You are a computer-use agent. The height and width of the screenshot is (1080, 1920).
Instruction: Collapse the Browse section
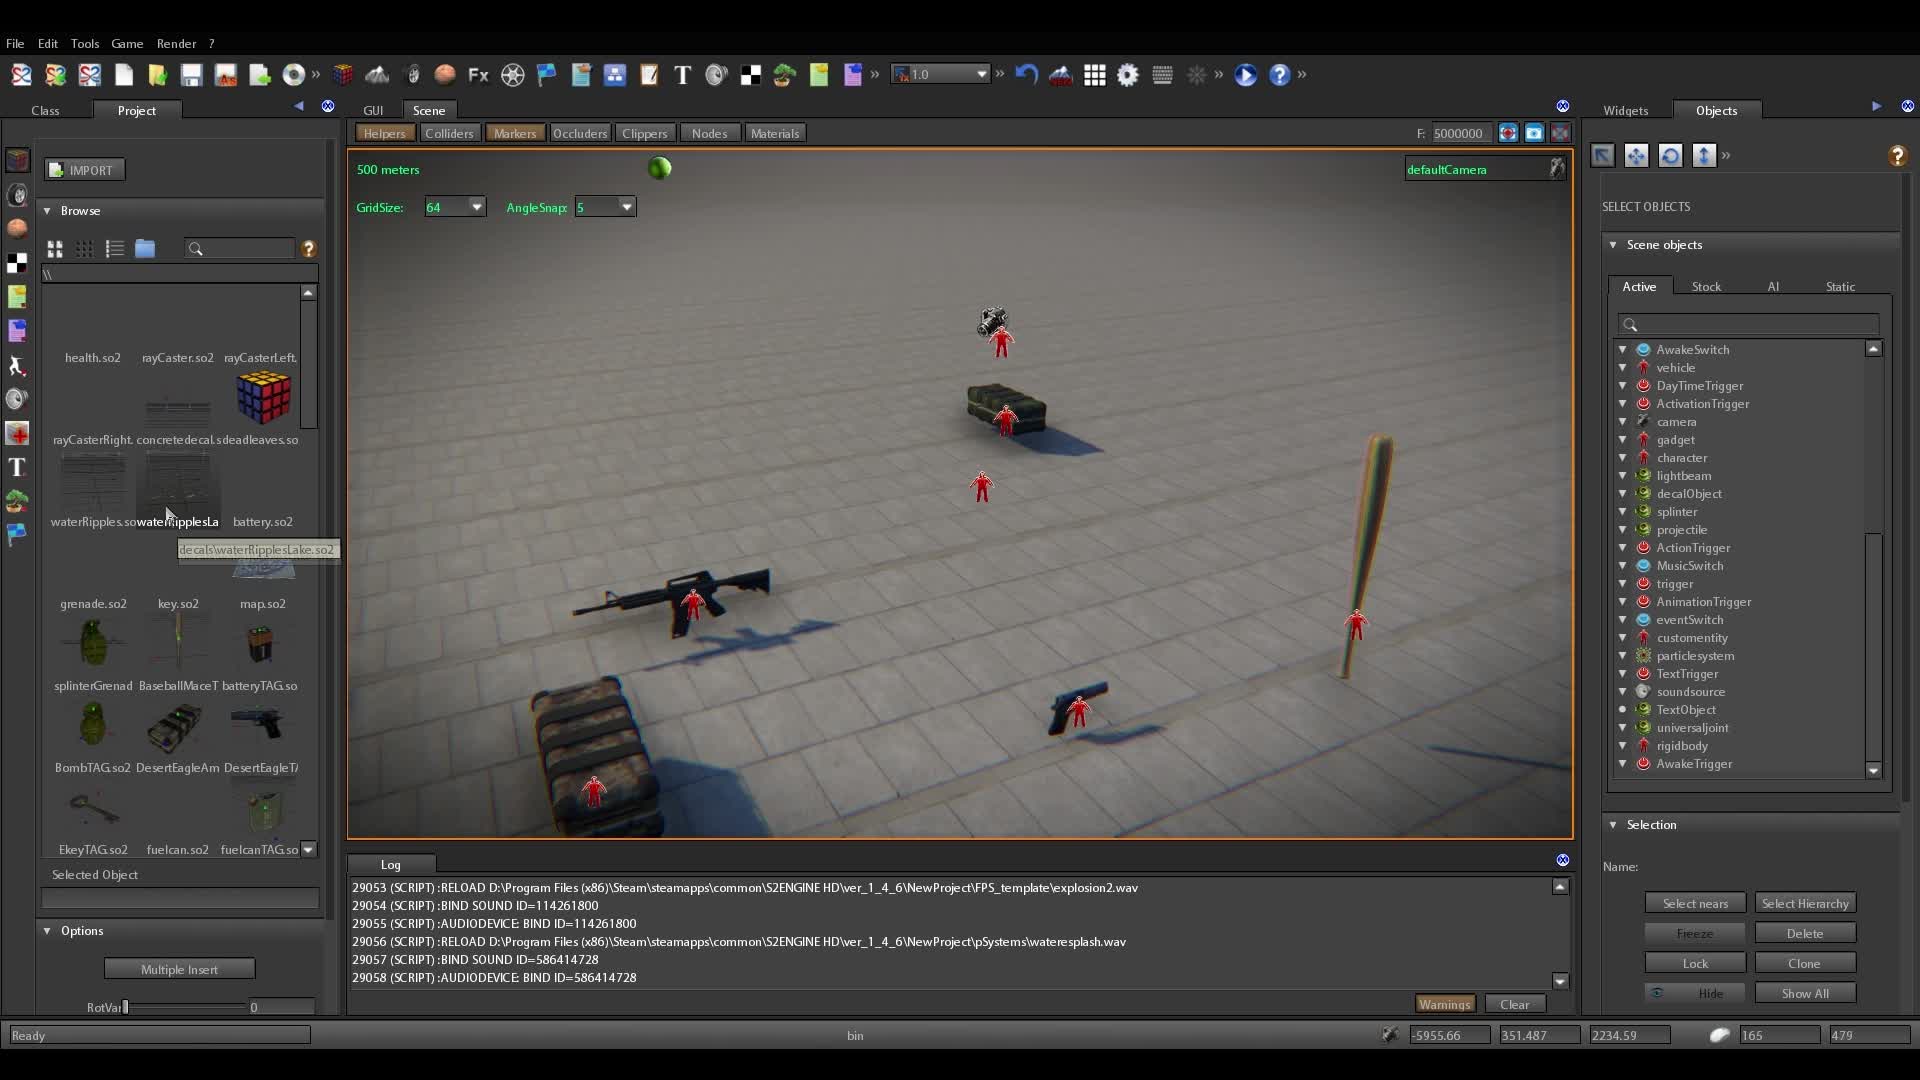(x=47, y=211)
